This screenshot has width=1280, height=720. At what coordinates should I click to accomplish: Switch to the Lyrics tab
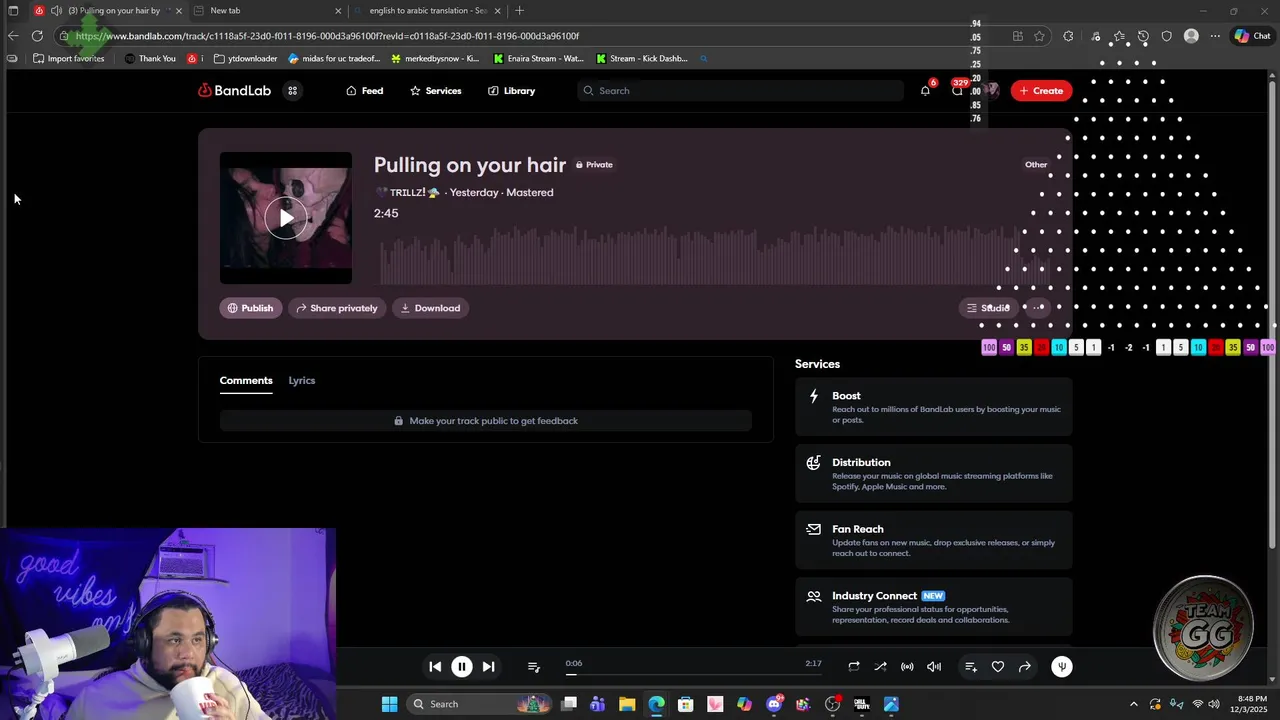(x=302, y=380)
